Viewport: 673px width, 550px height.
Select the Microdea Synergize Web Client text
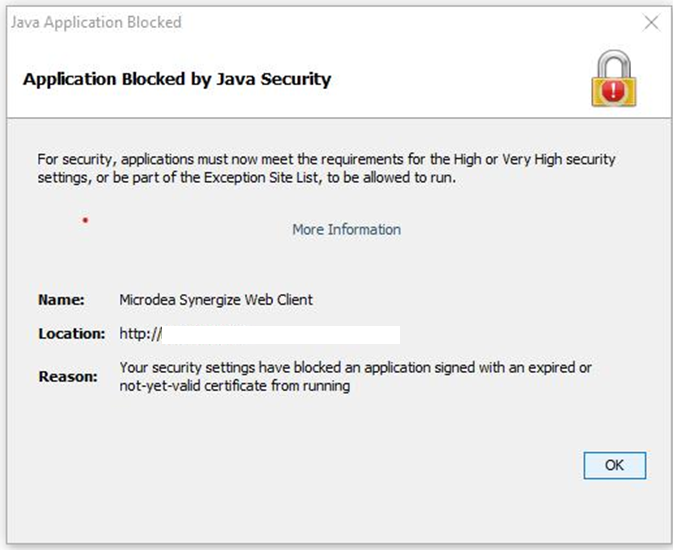(216, 300)
